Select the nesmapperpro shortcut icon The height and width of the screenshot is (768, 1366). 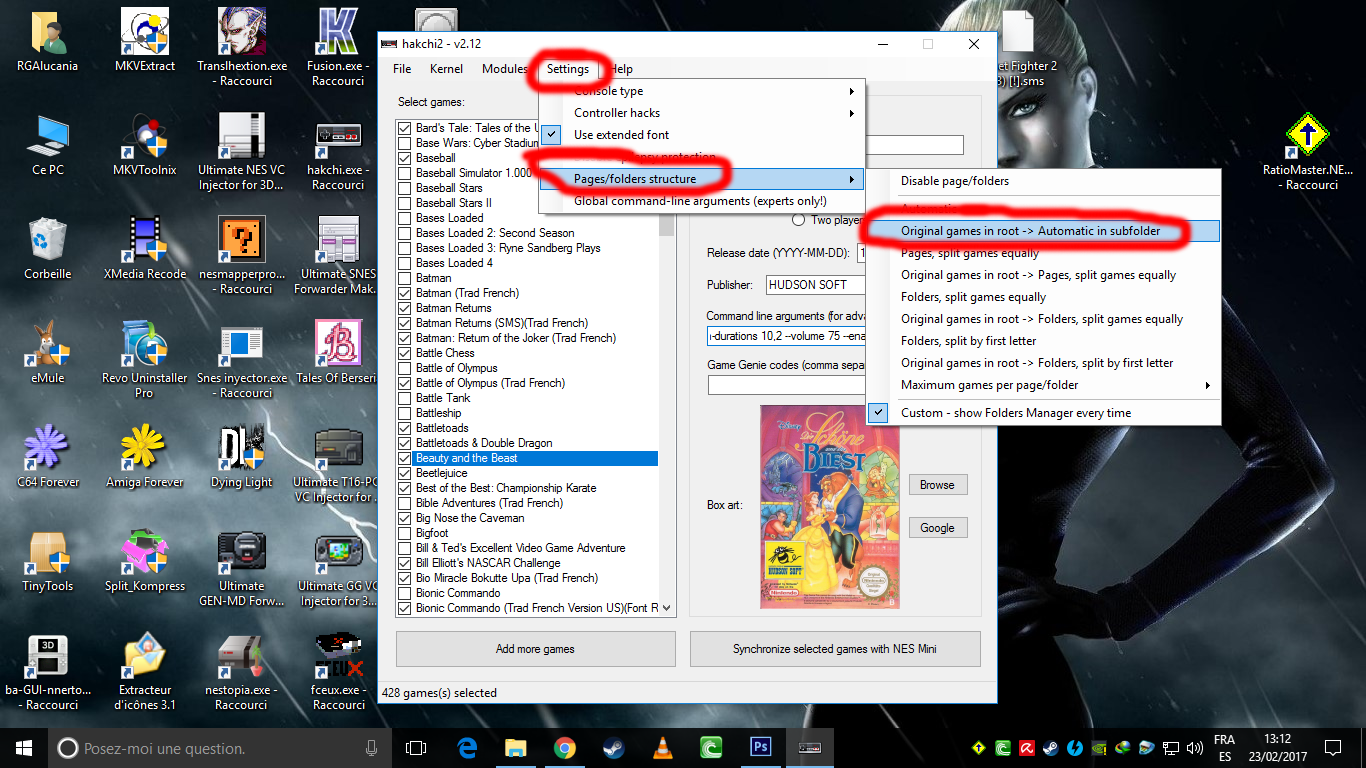242,255
